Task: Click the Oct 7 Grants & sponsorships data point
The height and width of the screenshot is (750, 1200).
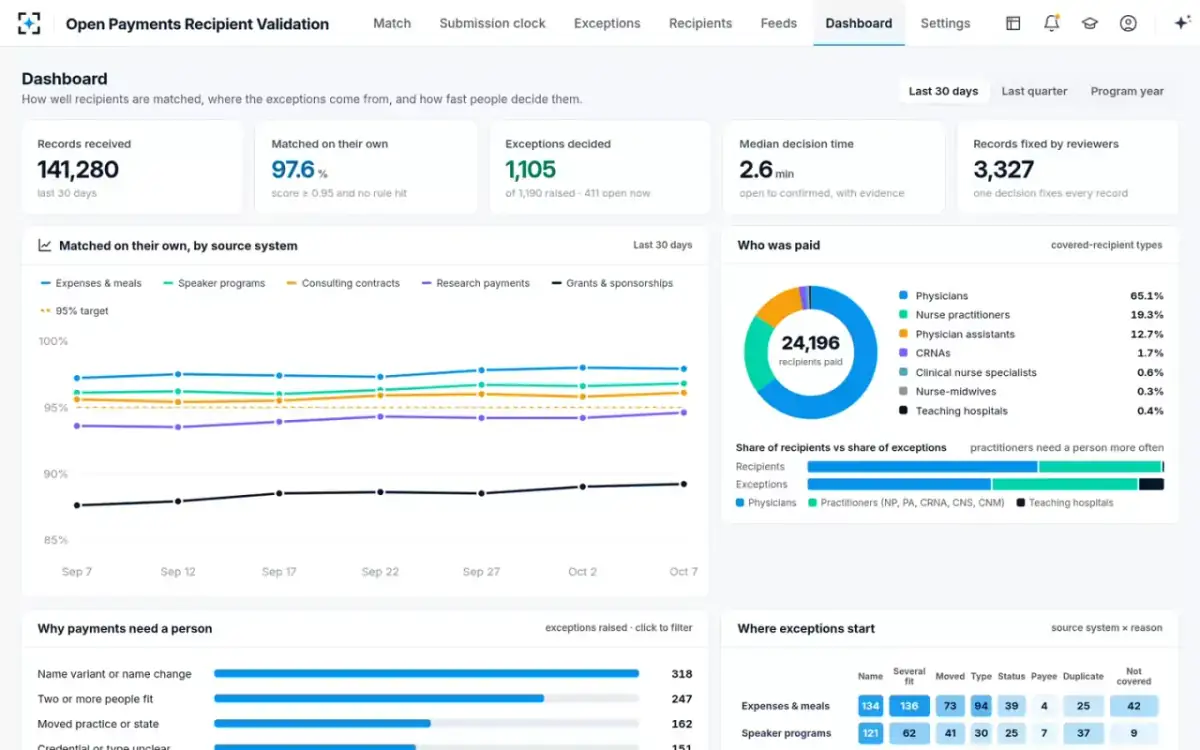Action: pyautogui.click(x=684, y=484)
